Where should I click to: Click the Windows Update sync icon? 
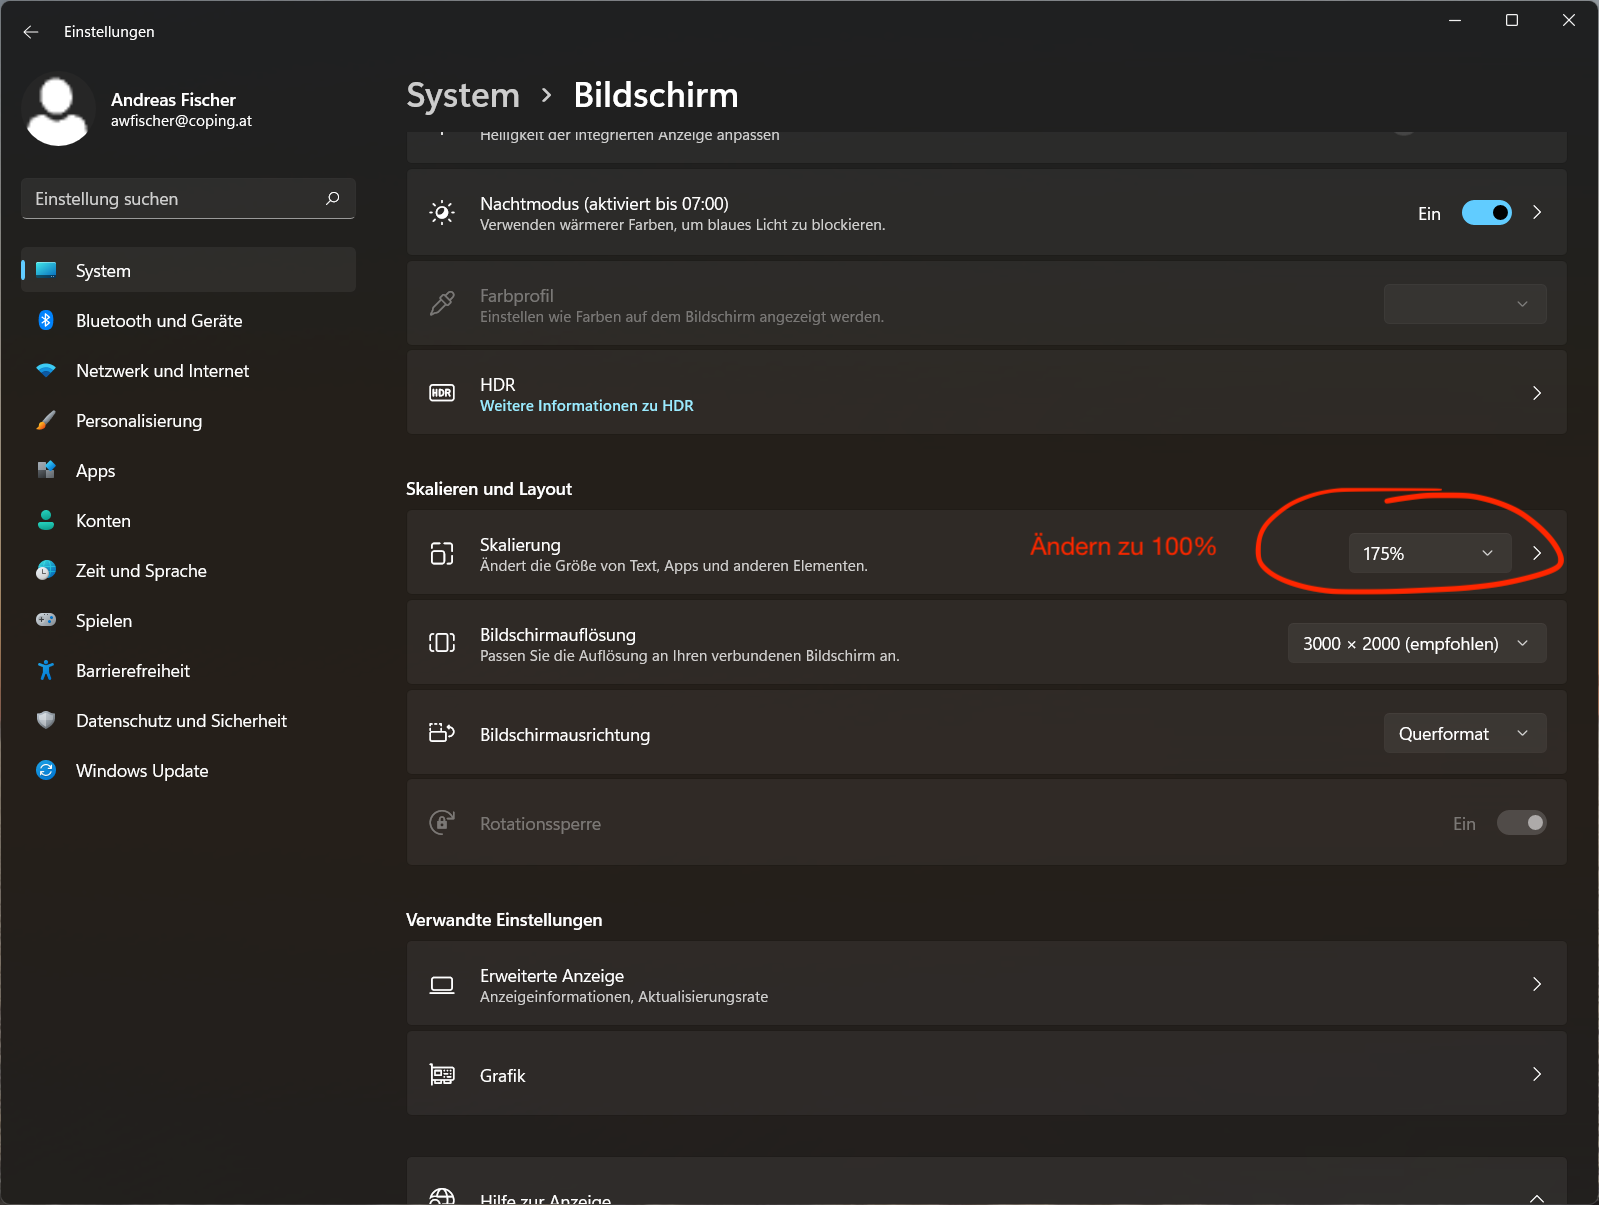coord(46,770)
